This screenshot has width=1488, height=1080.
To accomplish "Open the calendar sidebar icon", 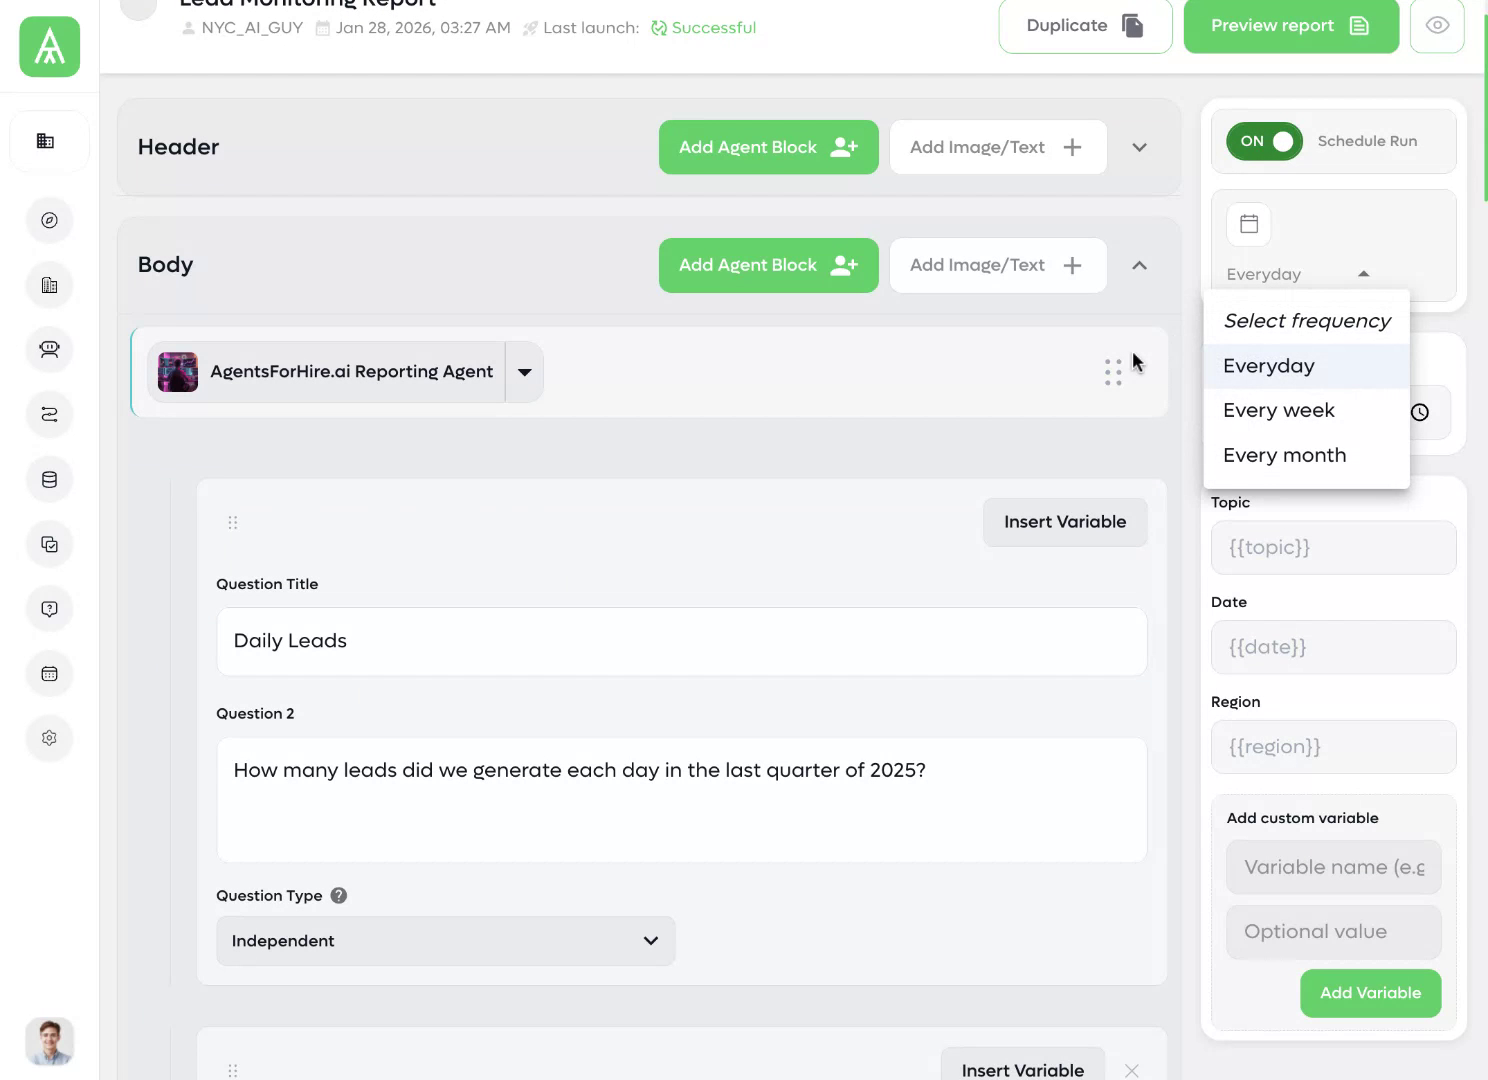I will pos(49,673).
